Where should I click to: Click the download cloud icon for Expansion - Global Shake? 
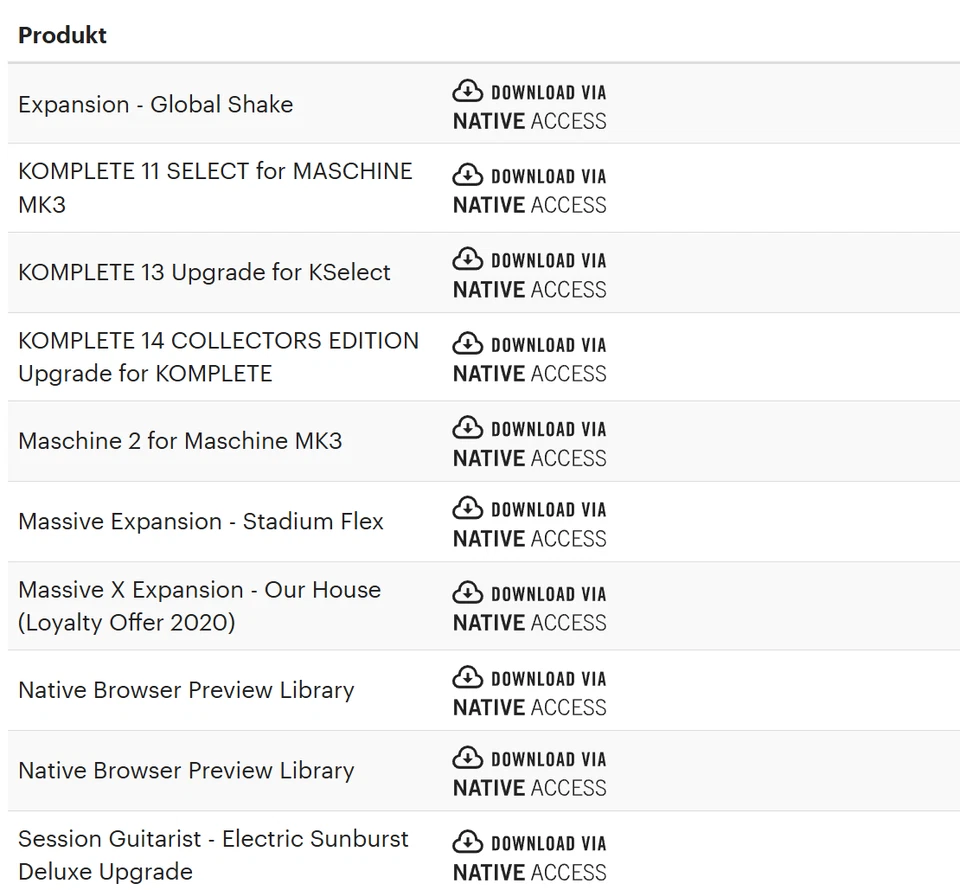click(x=466, y=90)
